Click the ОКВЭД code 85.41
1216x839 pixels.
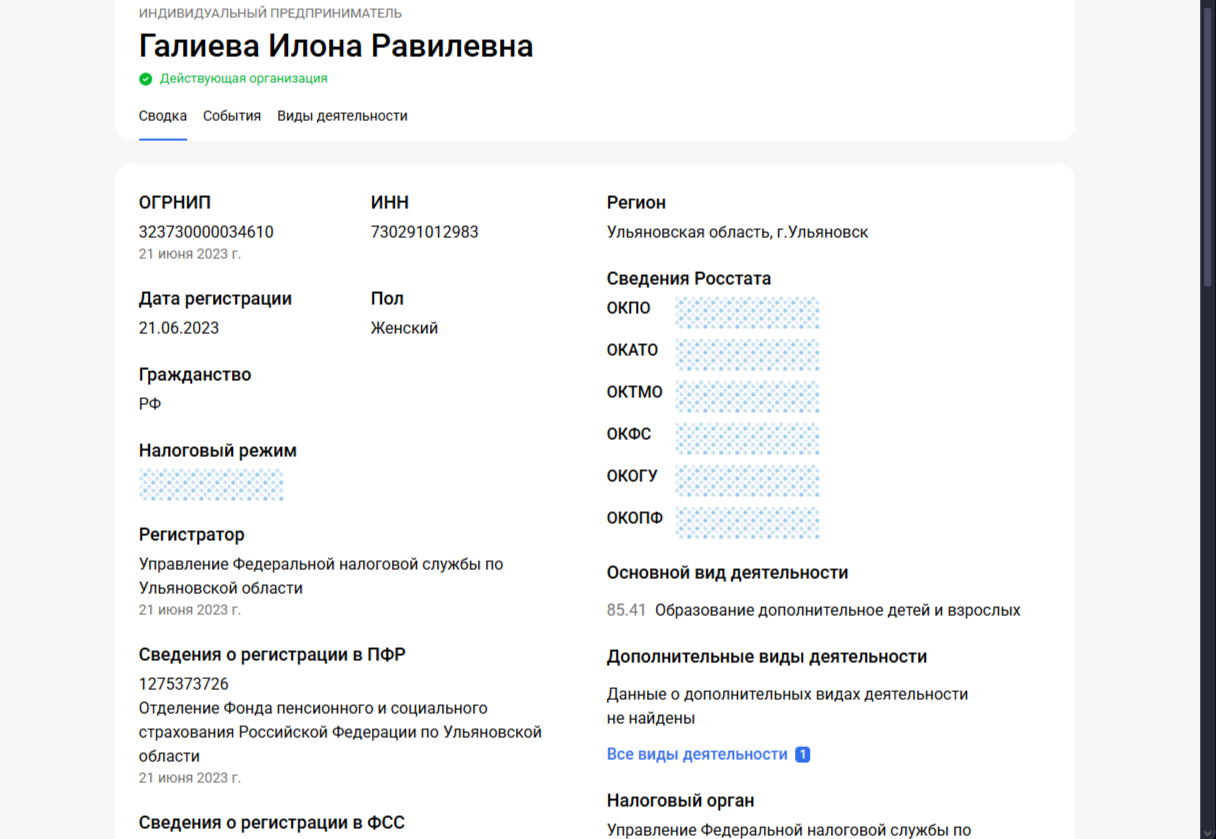(x=626, y=610)
